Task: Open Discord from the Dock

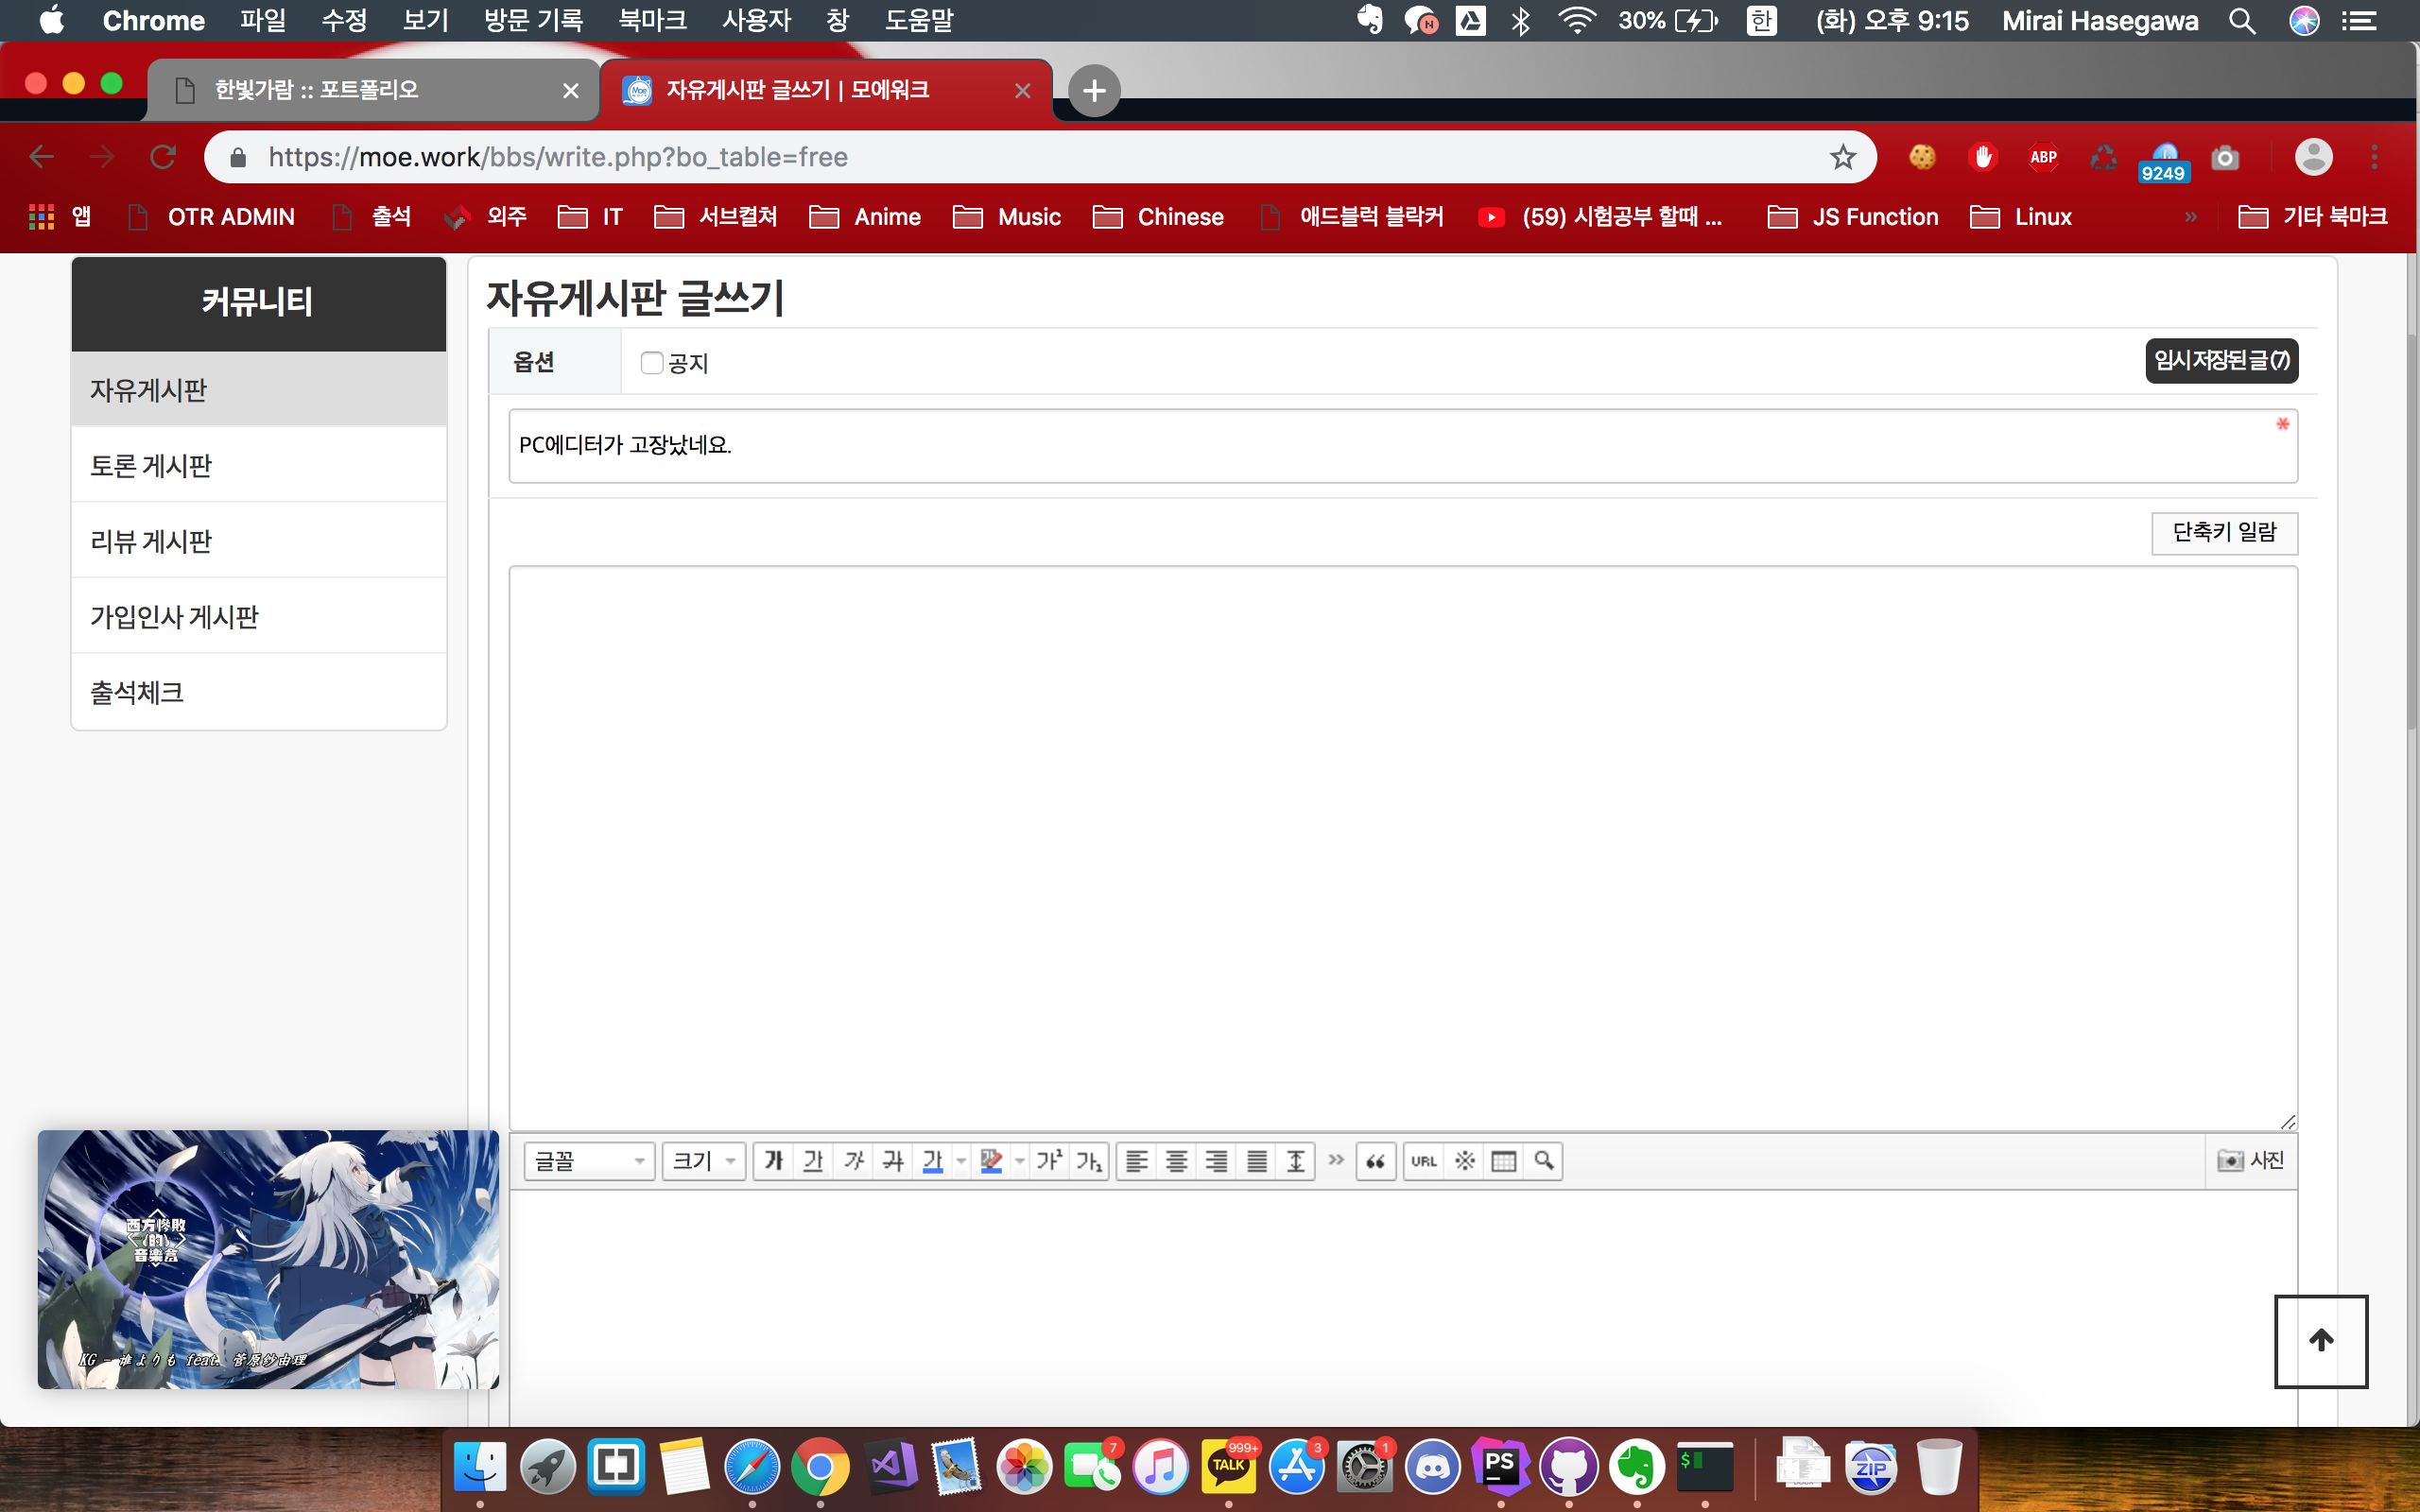Action: click(1432, 1467)
